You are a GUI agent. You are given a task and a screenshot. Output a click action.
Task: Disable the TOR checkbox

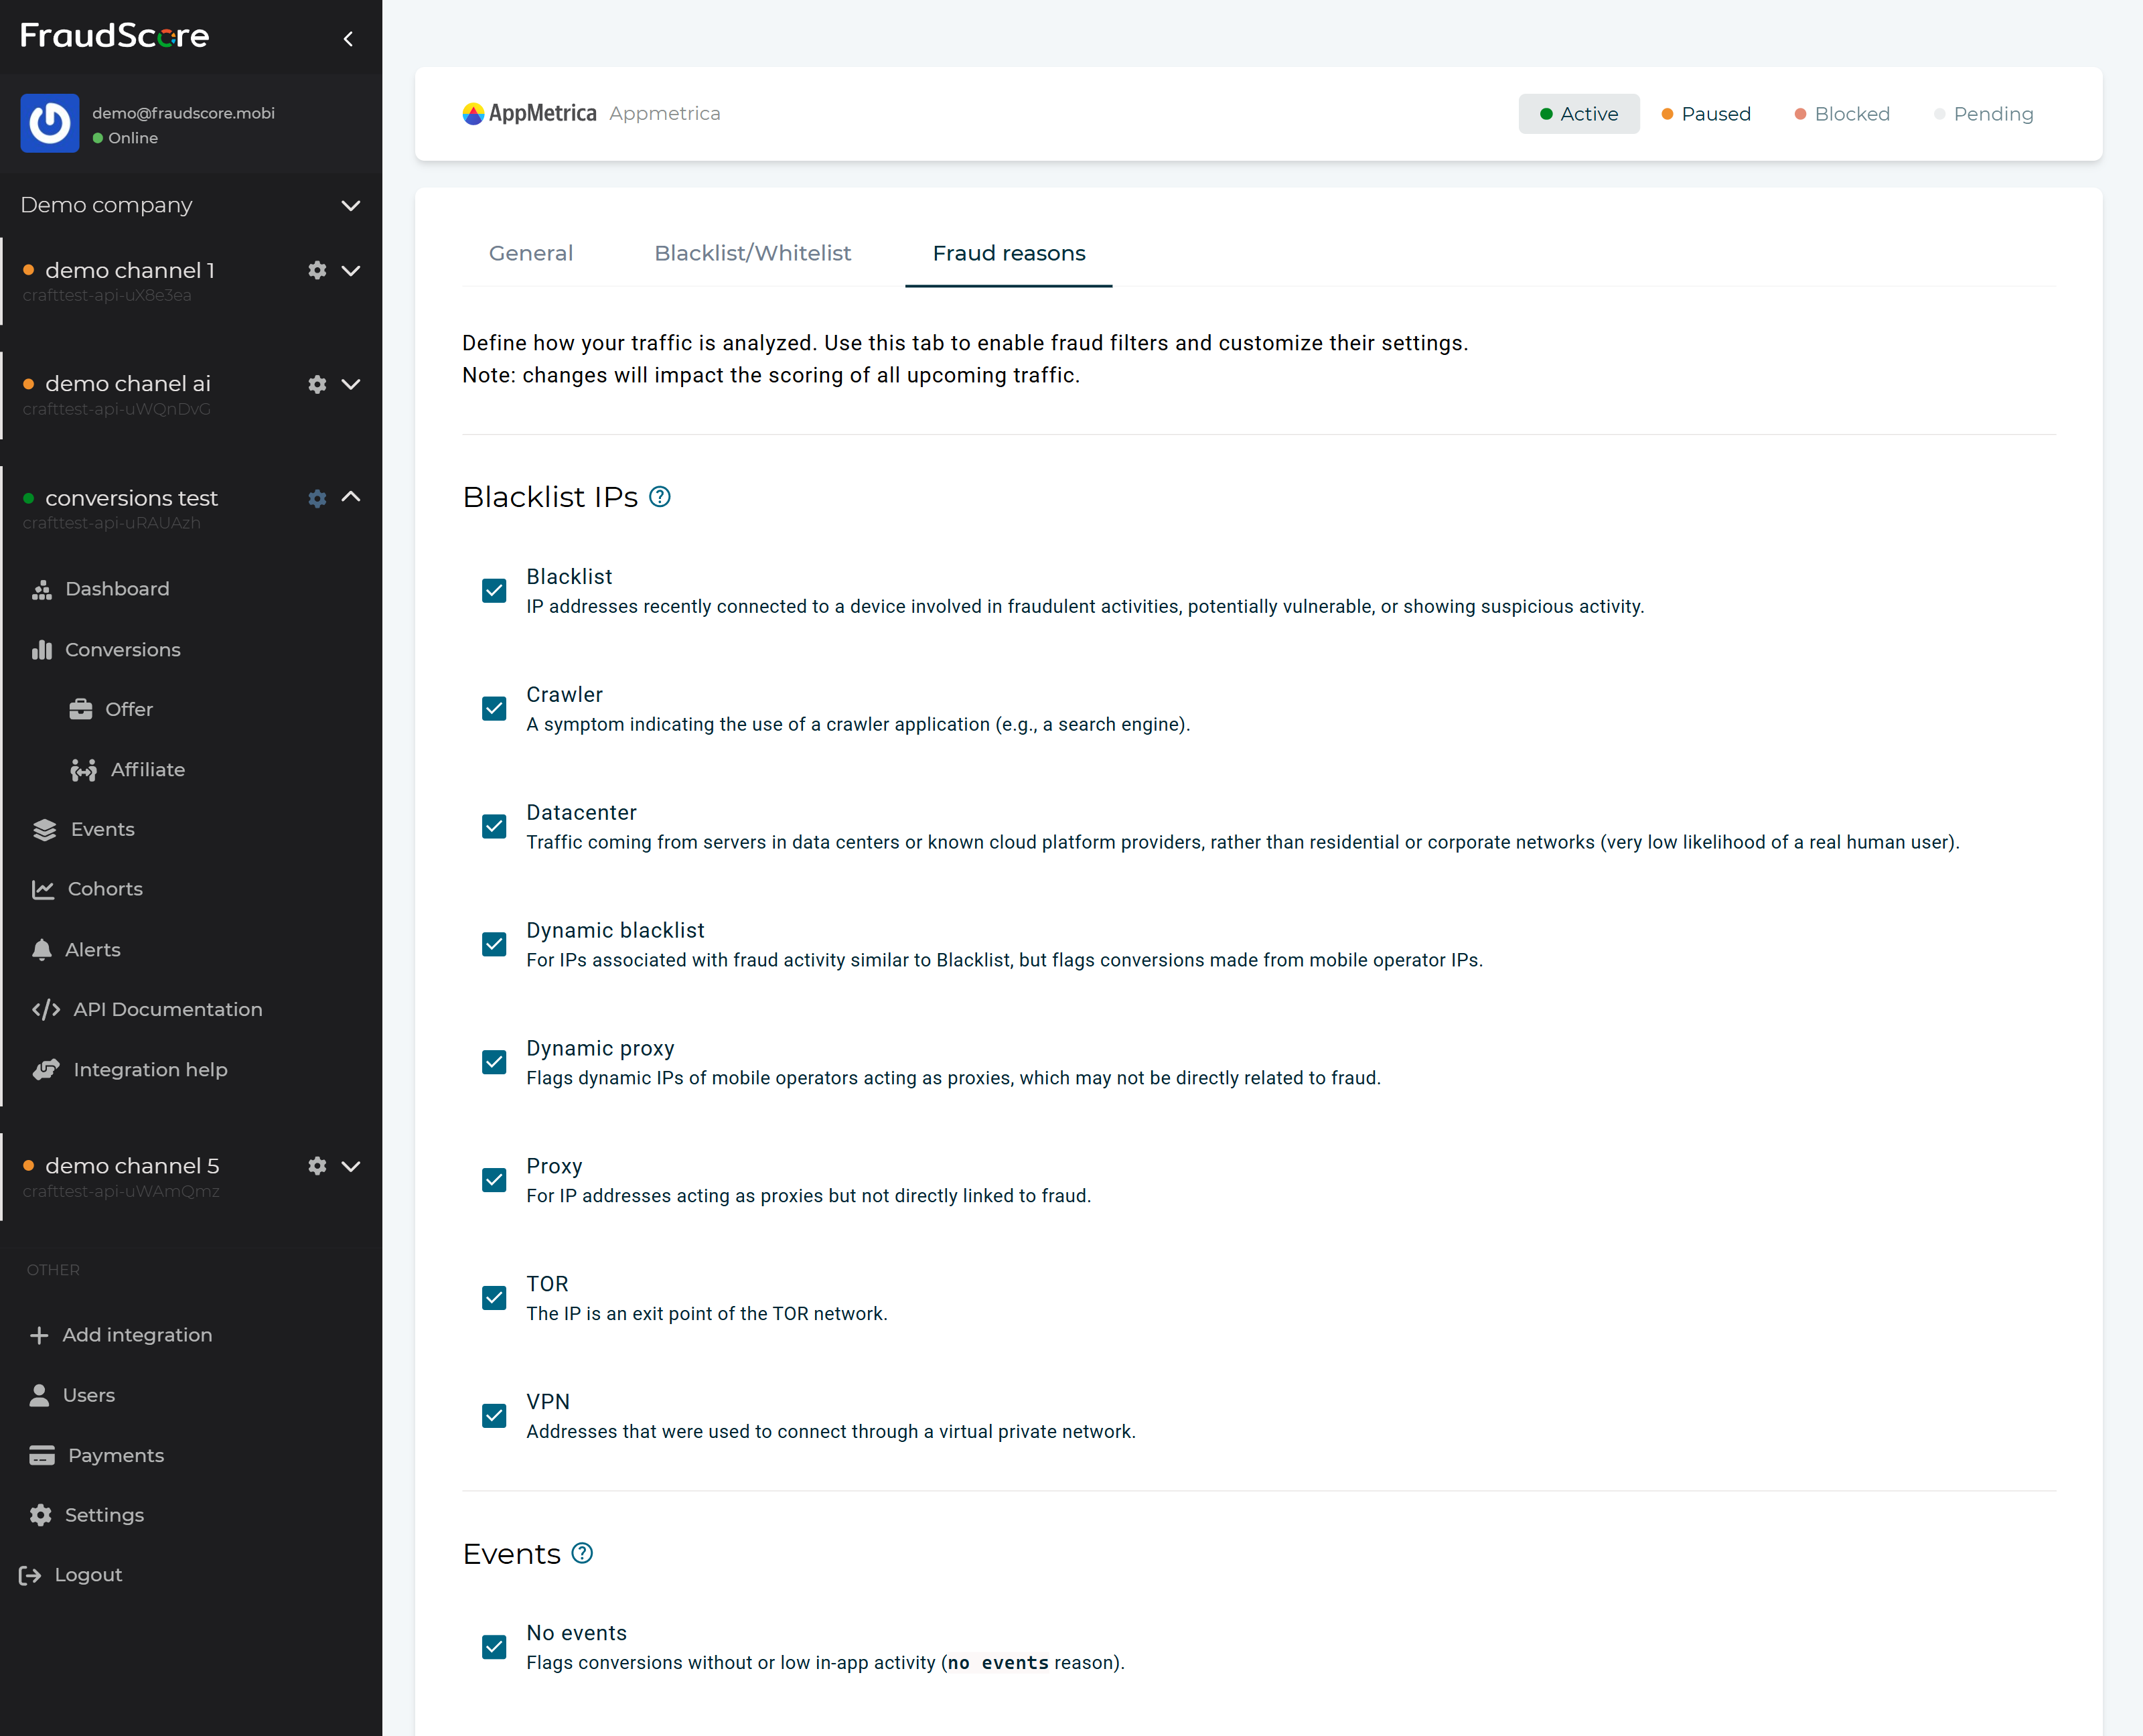[x=494, y=1298]
